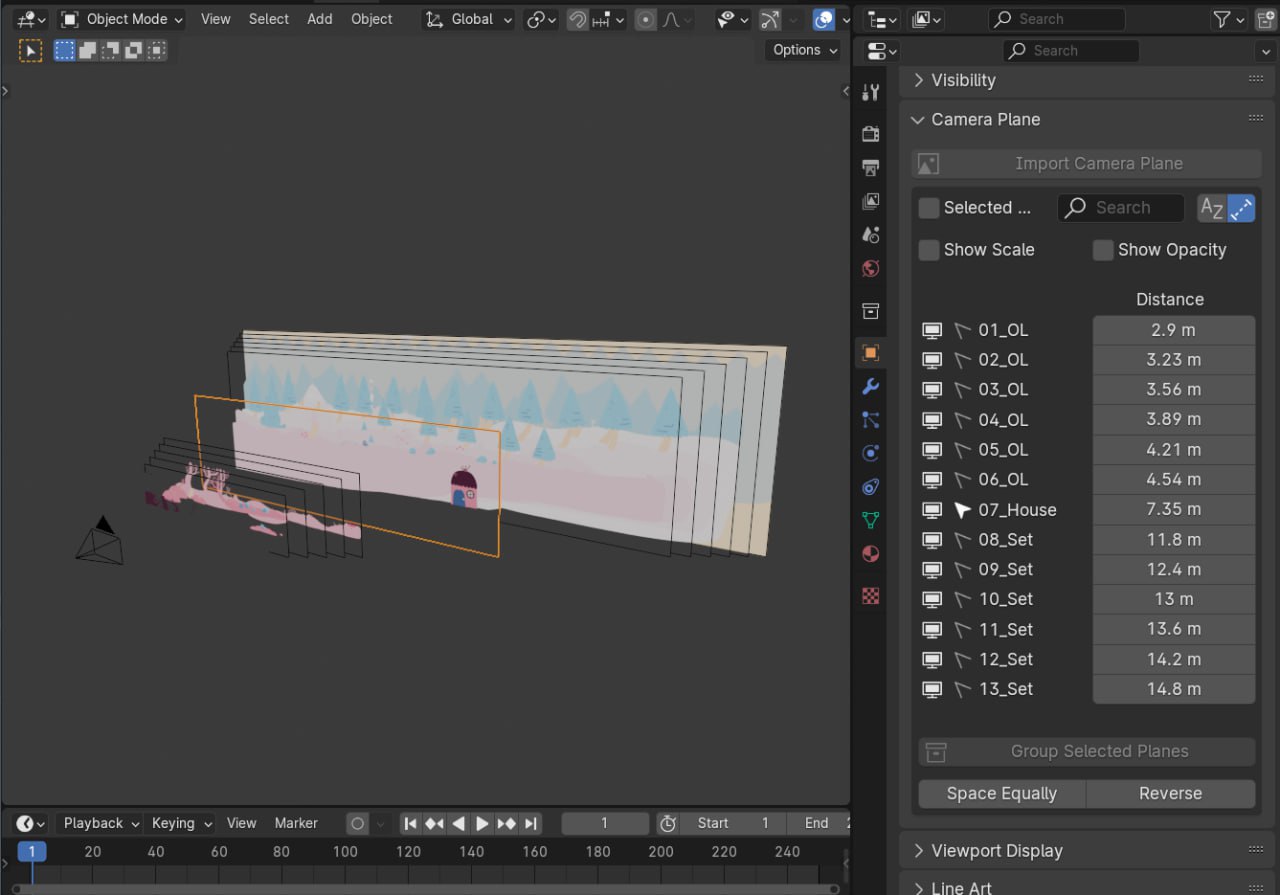The height and width of the screenshot is (895, 1280).
Task: Click the Reverse button
Action: click(1170, 793)
